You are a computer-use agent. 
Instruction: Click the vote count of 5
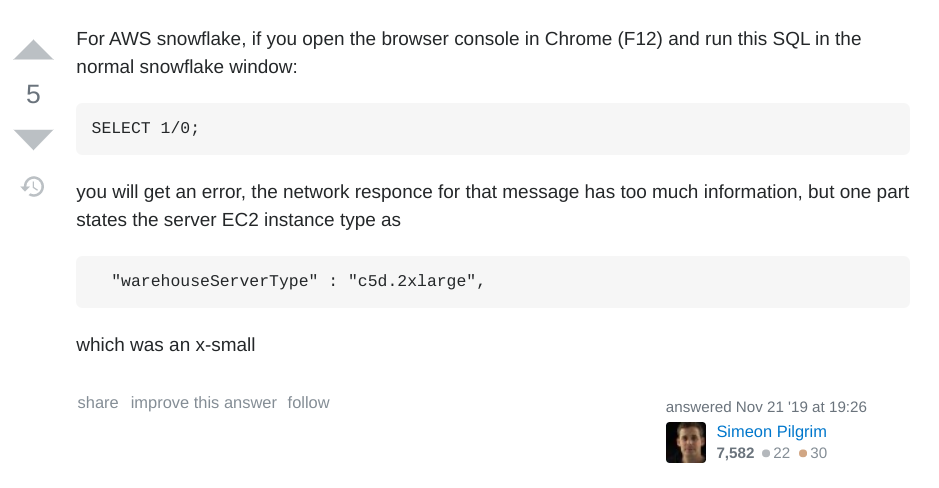click(33, 95)
